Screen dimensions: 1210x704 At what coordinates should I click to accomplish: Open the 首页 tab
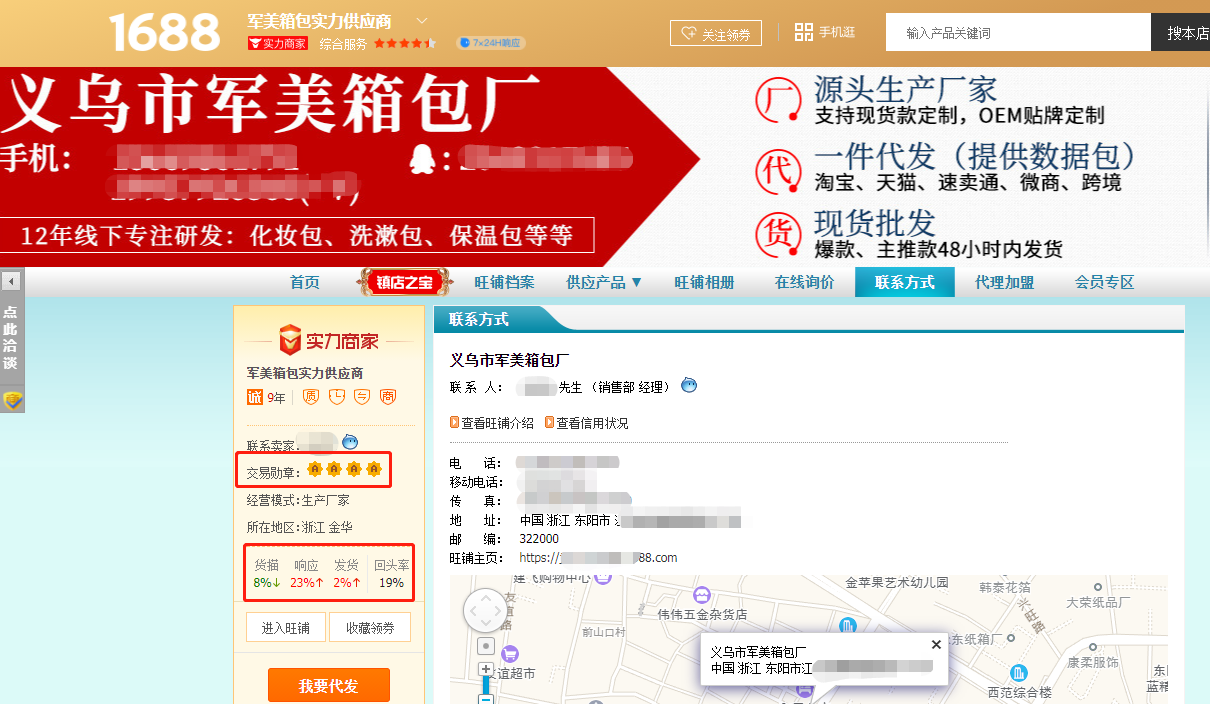coord(305,283)
